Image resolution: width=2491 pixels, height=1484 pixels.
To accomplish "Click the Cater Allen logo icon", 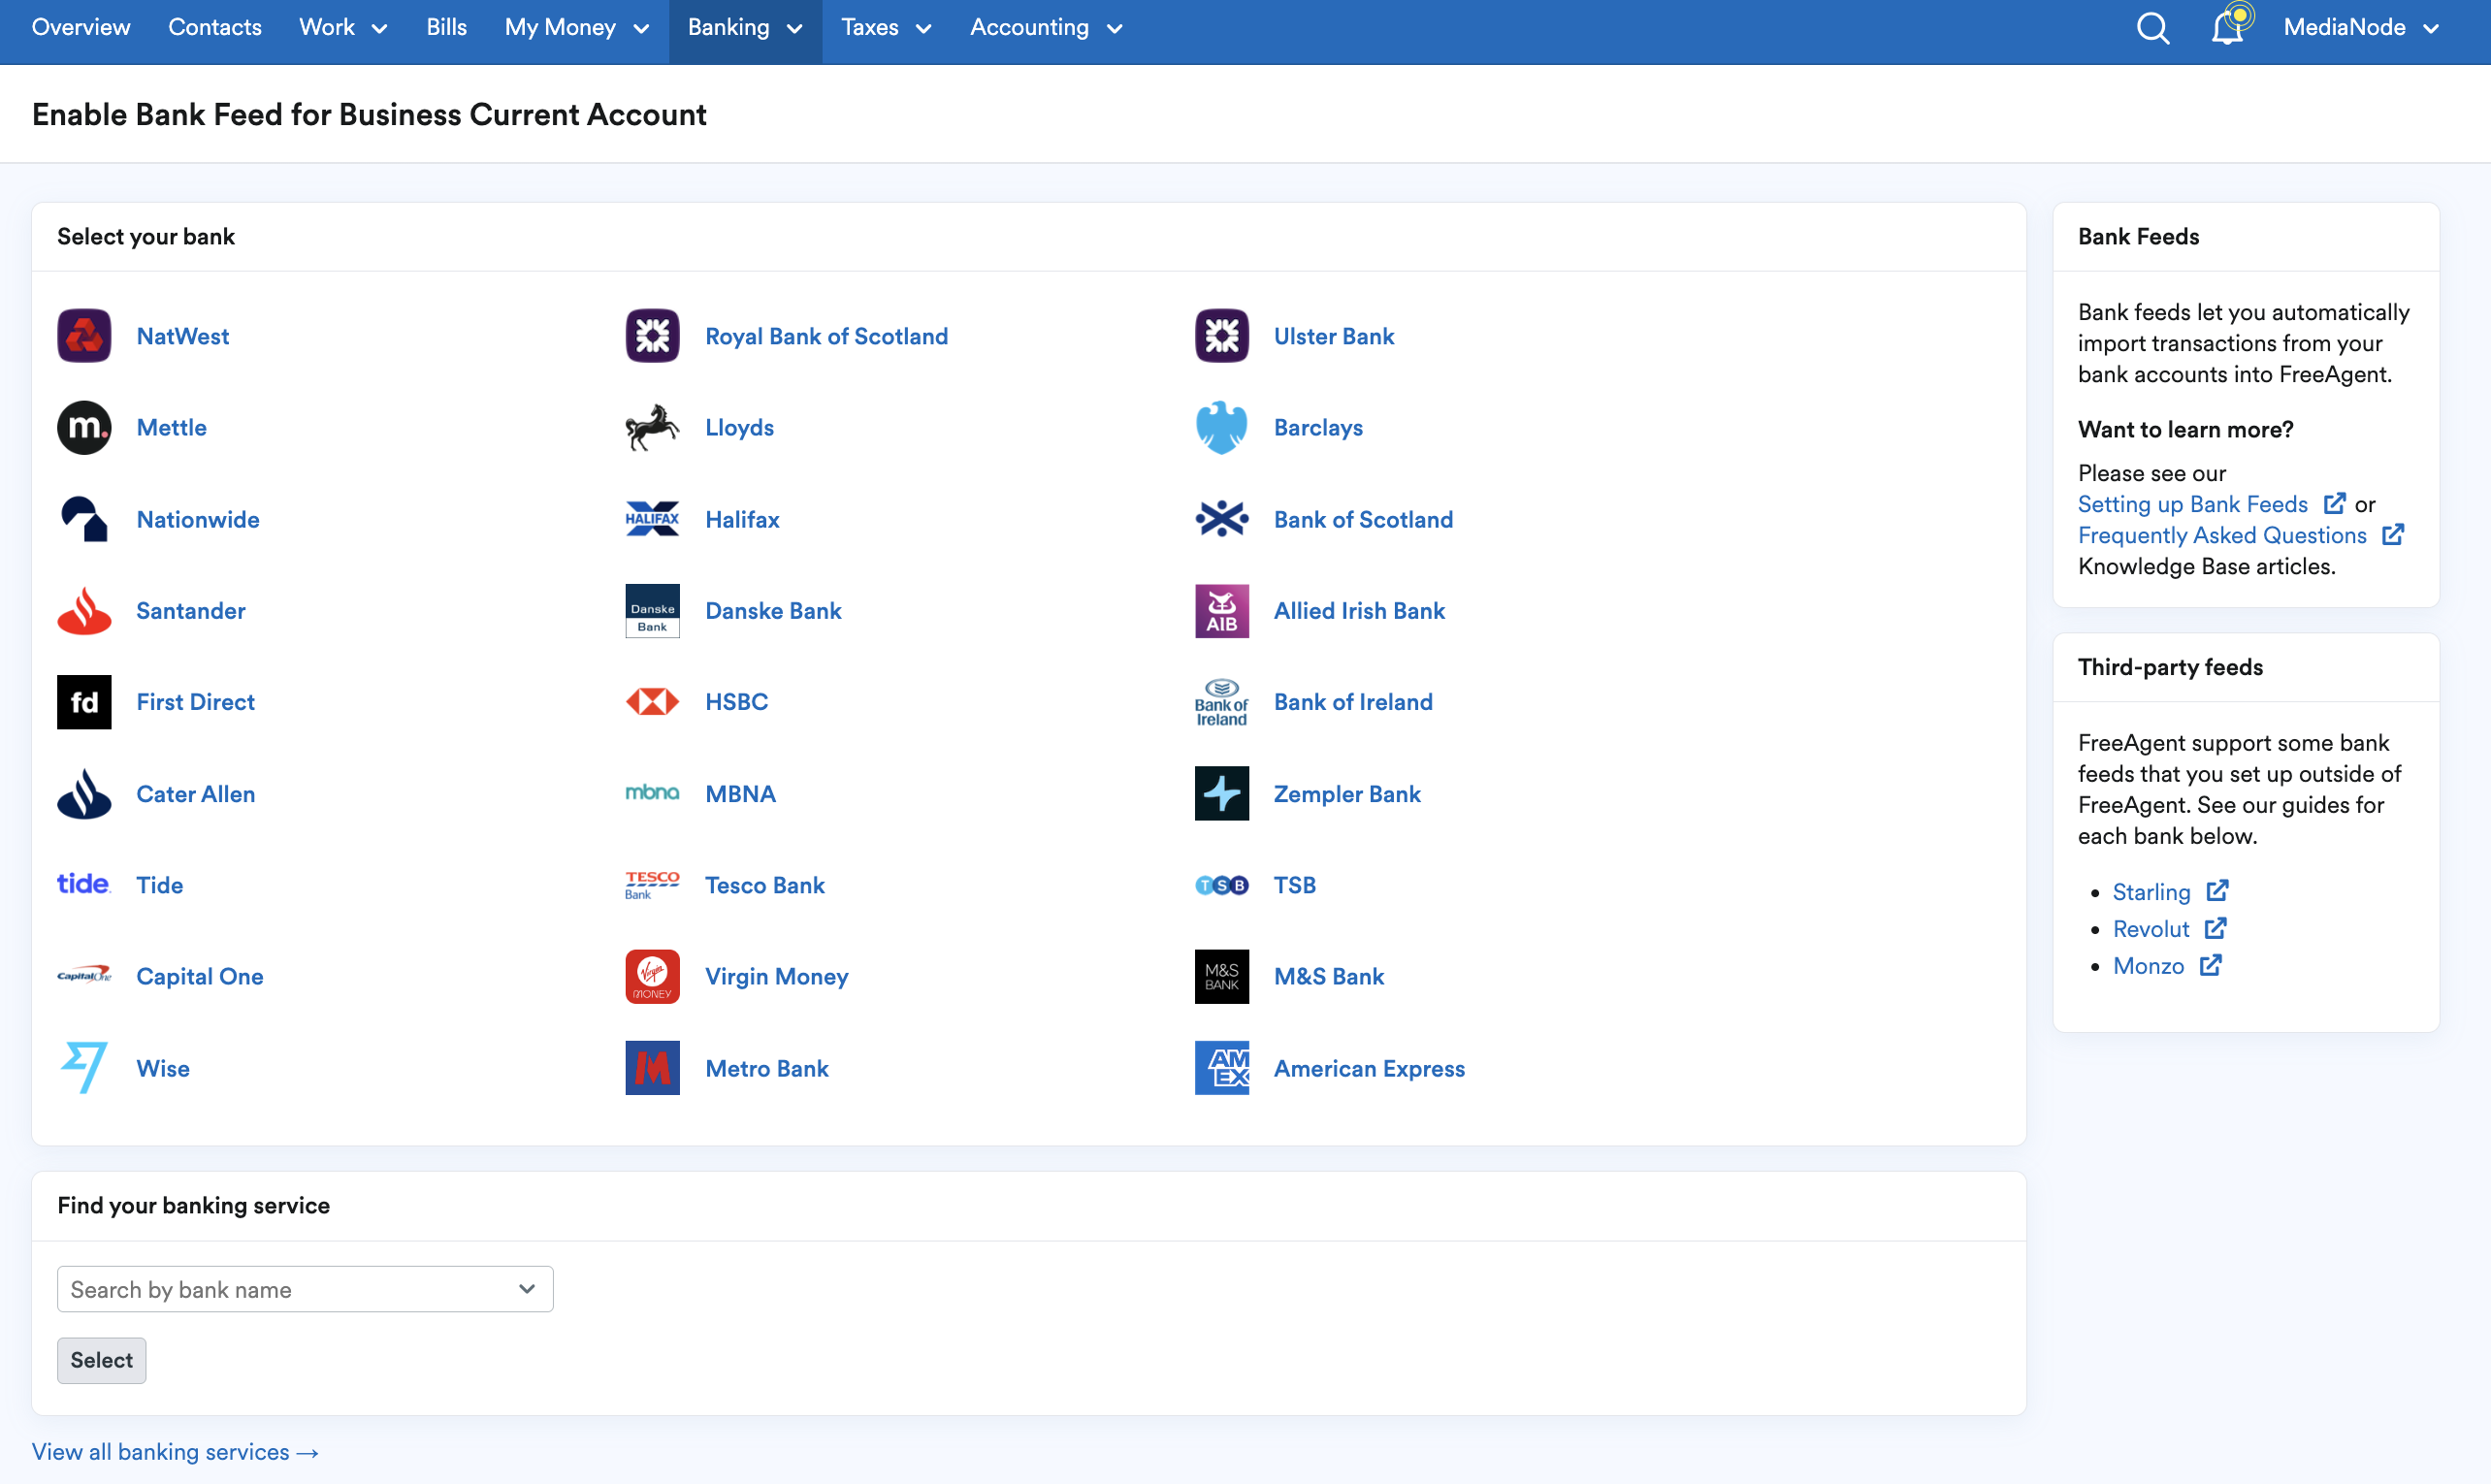I will click(x=84, y=794).
